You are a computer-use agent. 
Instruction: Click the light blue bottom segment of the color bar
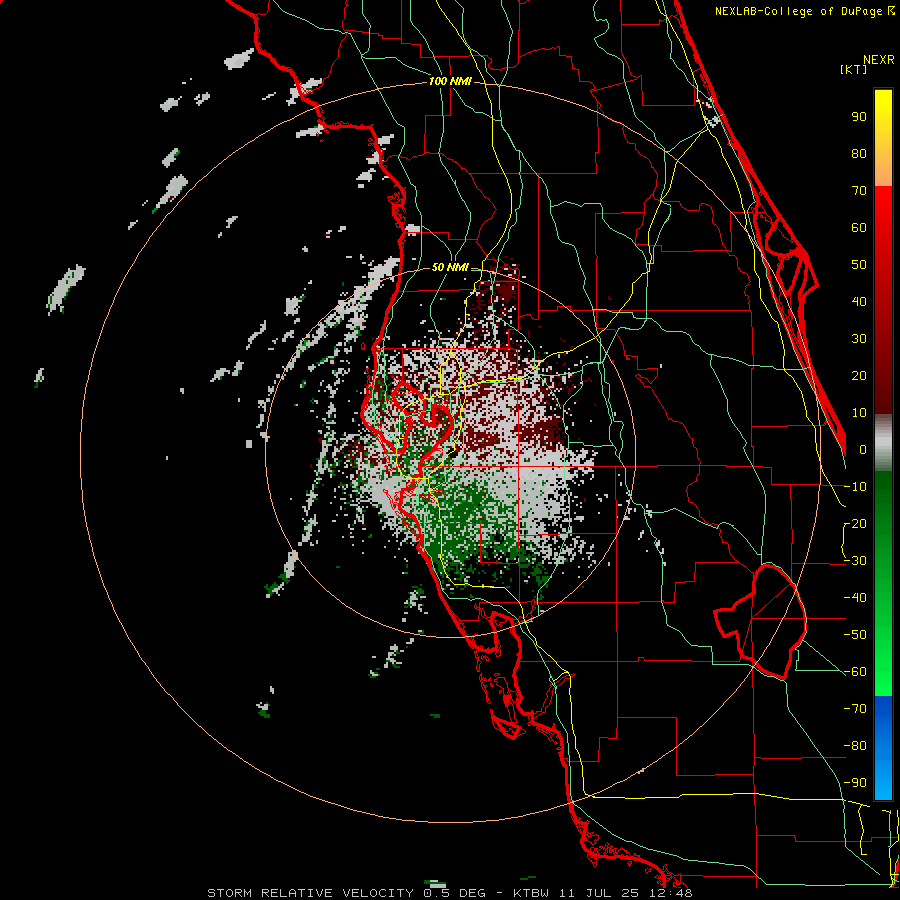coord(883,781)
